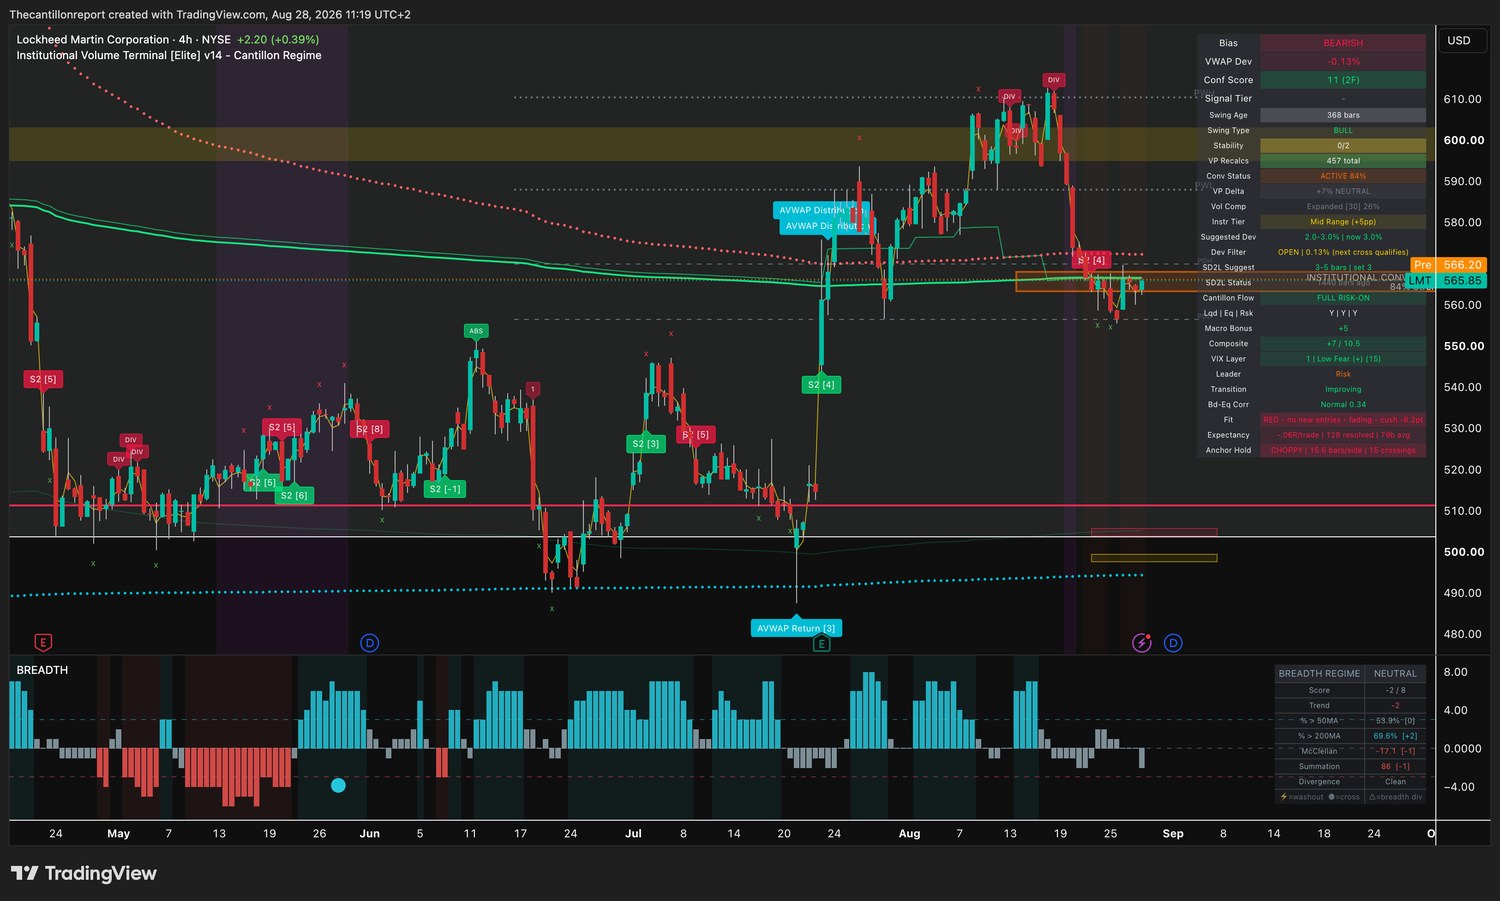Click the Composite value +7 / 10.5
Screen dimensions: 1500x901
pos(1343,344)
